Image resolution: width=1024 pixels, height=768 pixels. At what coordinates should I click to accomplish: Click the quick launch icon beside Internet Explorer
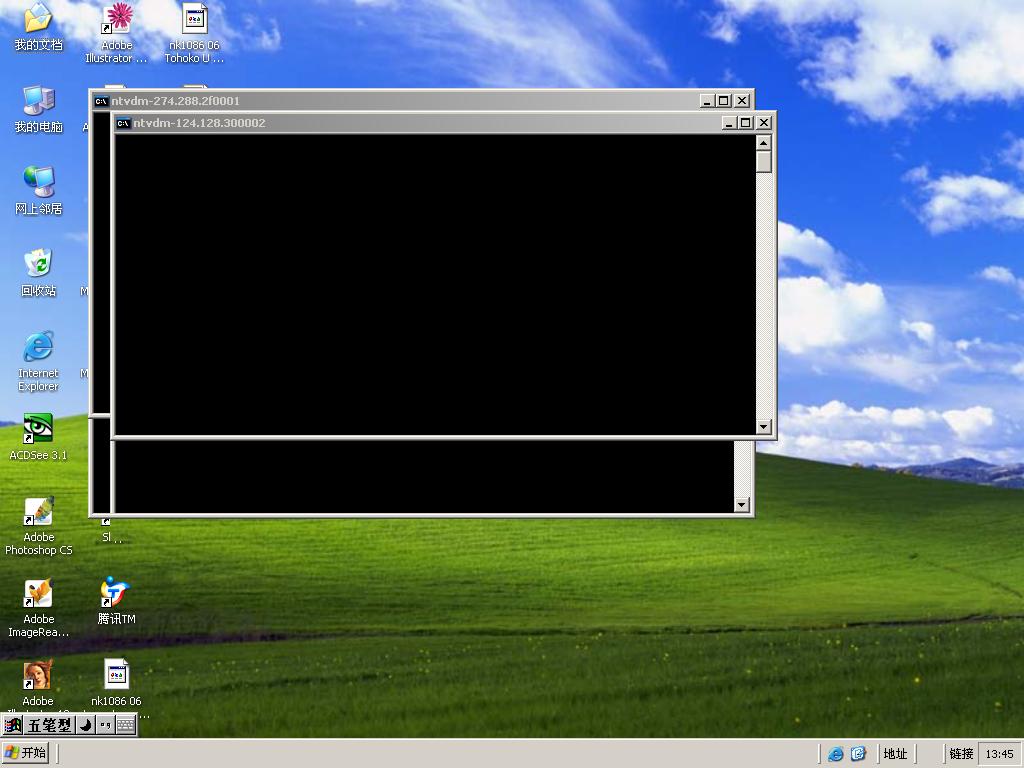(858, 754)
